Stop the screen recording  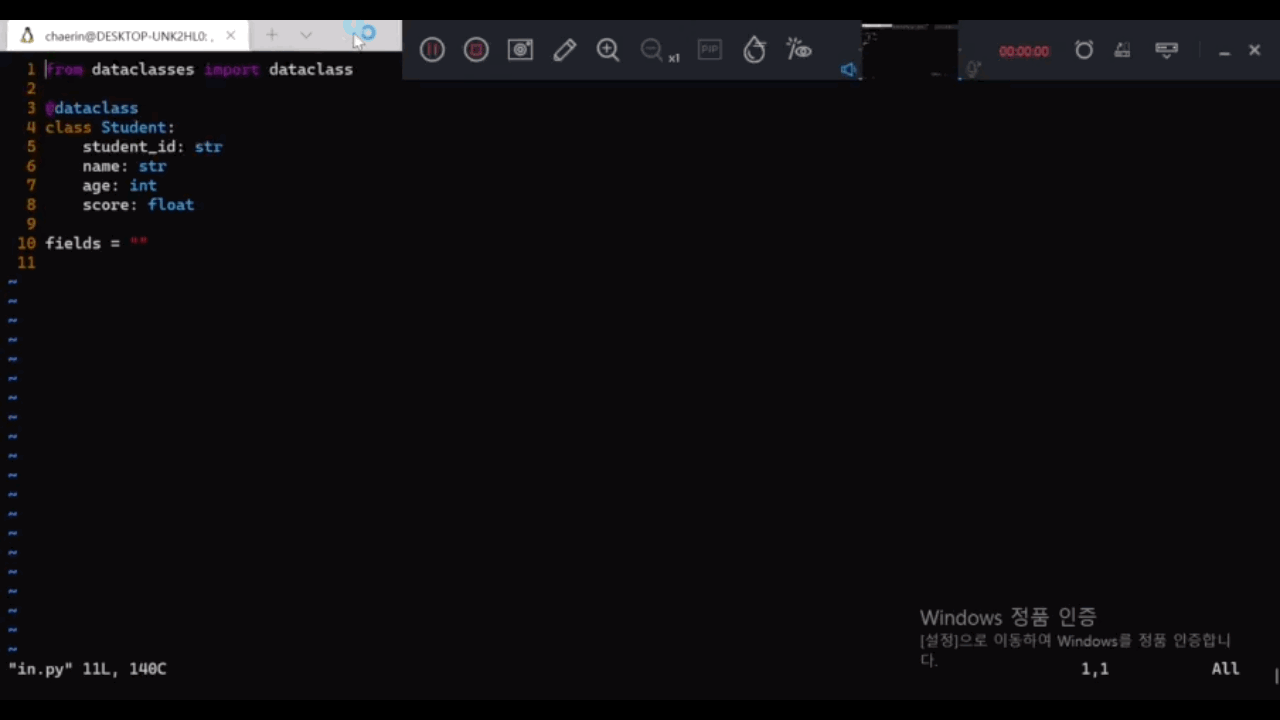click(475, 50)
